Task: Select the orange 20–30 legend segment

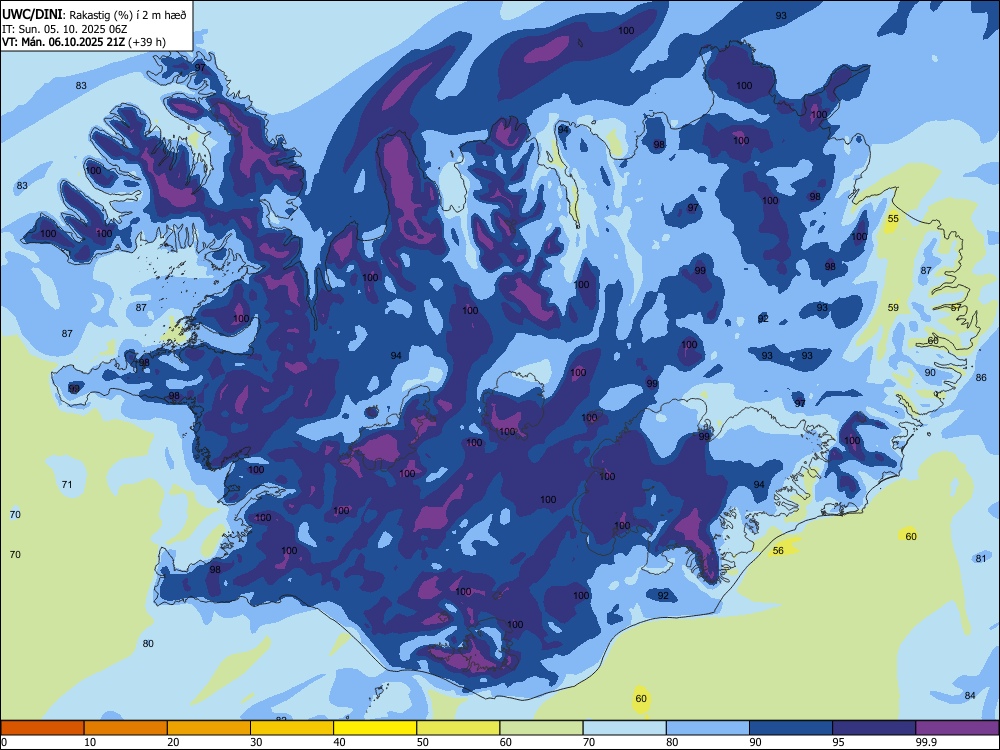Action: tap(209, 728)
